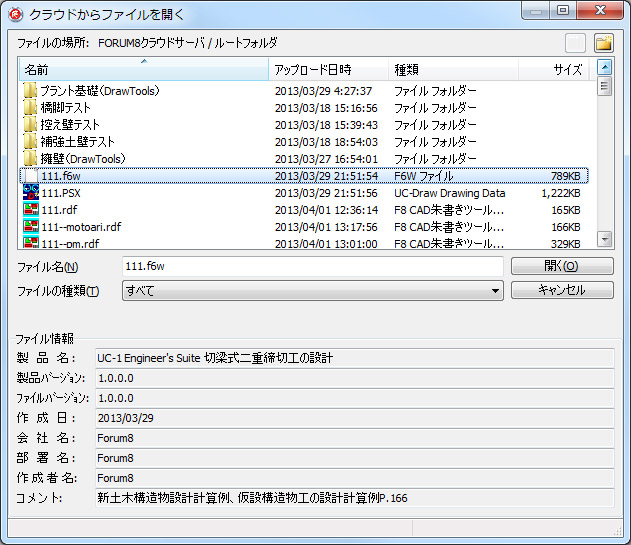
Task: Click the folder icon for 橋脚テスト
Action: click(30, 107)
